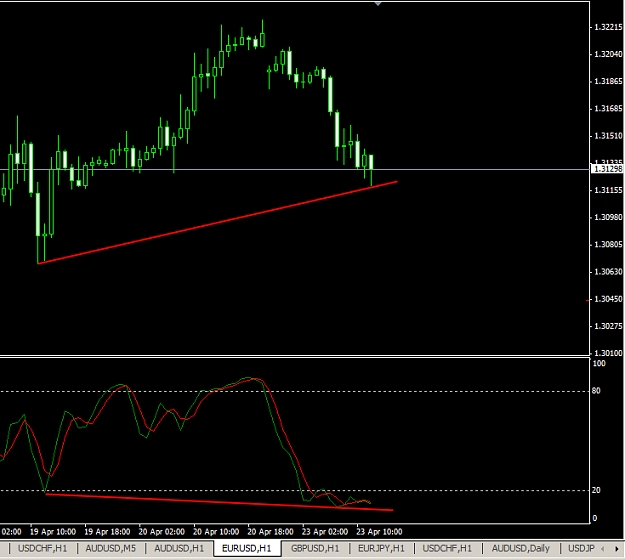
Task: Click the 1.30450 price scale label
Action: pyautogui.click(x=608, y=299)
